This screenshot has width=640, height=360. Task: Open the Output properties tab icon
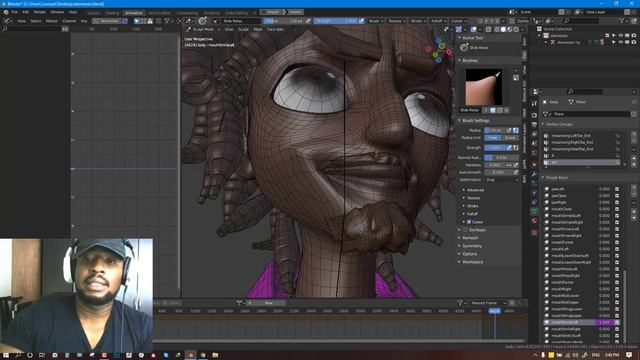(534, 124)
